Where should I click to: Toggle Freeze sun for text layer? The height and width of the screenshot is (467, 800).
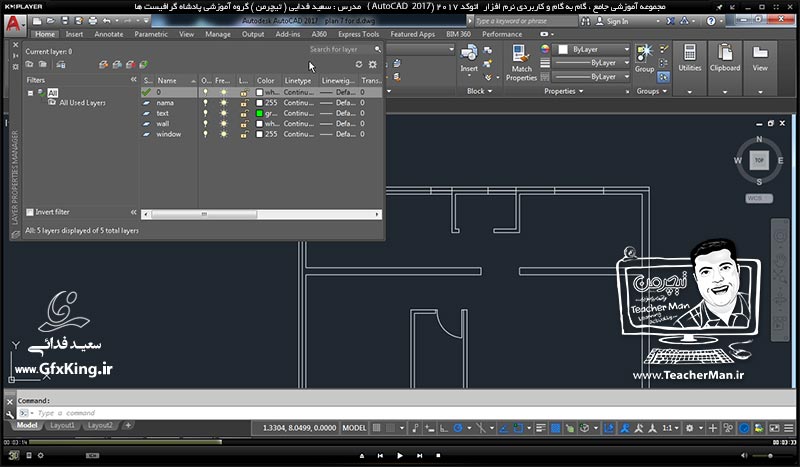223,113
